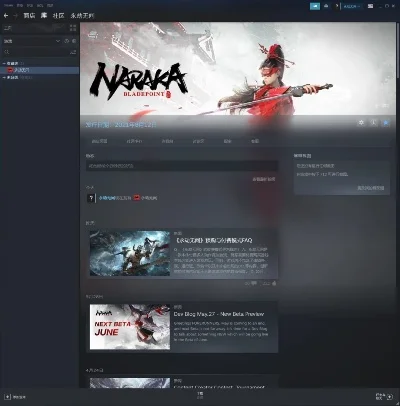Open the 社区 (Community) section
The width and height of the screenshot is (400, 406).
click(59, 16)
